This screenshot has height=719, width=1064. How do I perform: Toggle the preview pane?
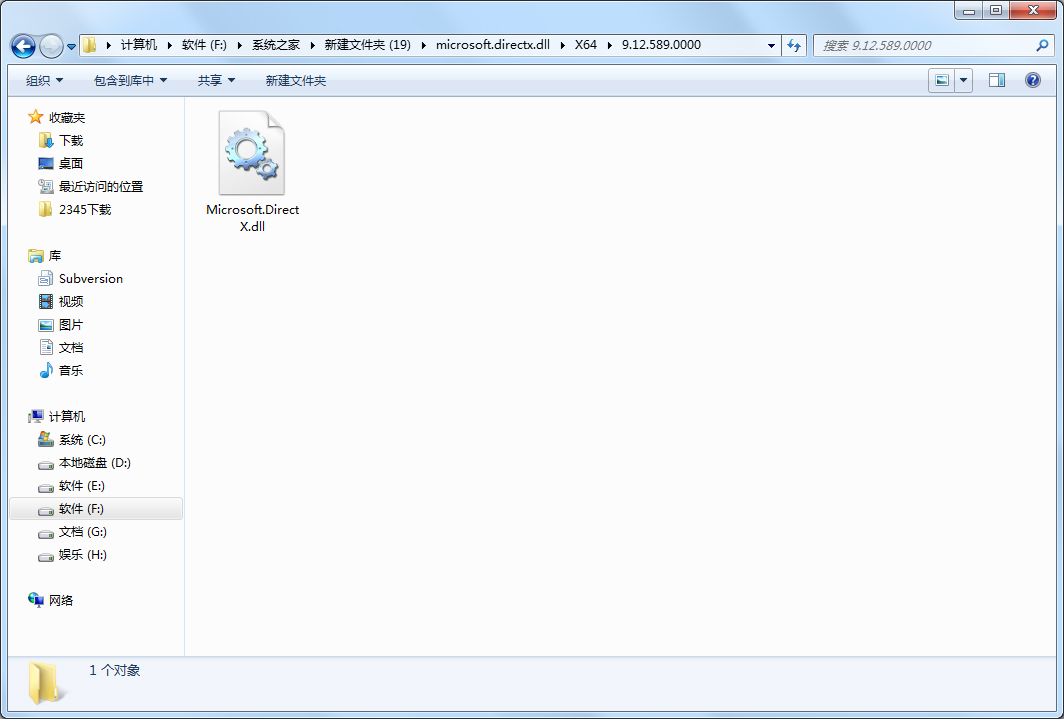[996, 79]
